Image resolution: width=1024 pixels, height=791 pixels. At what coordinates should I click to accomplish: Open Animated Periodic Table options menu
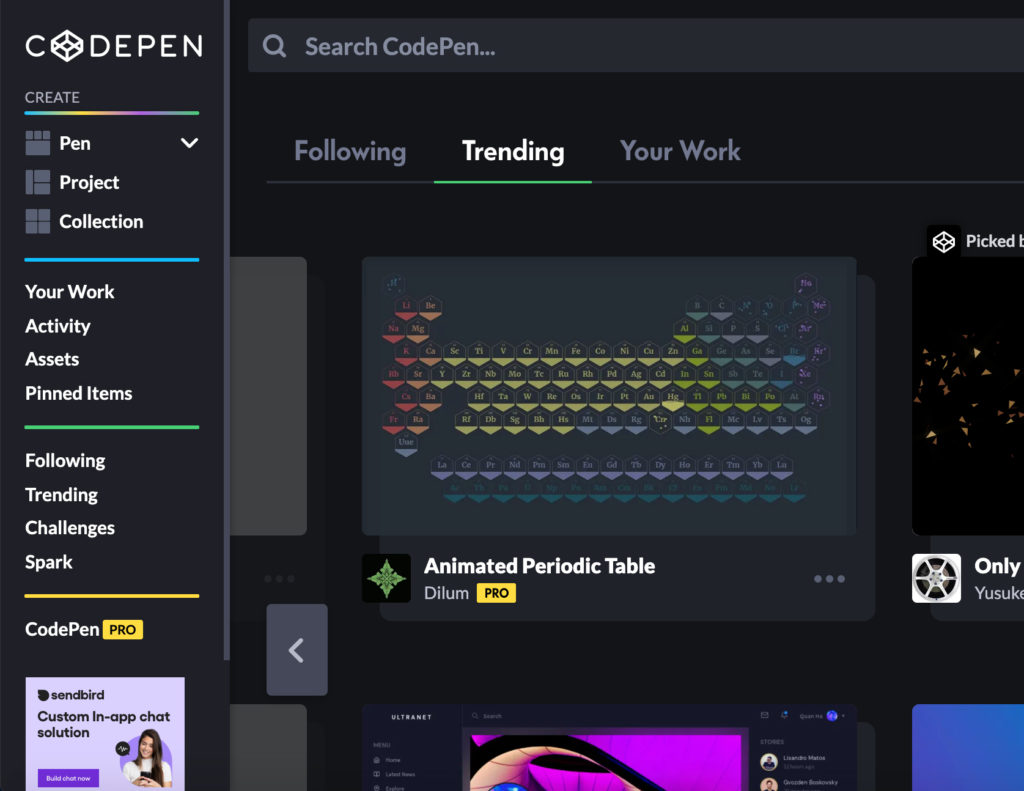click(x=829, y=579)
